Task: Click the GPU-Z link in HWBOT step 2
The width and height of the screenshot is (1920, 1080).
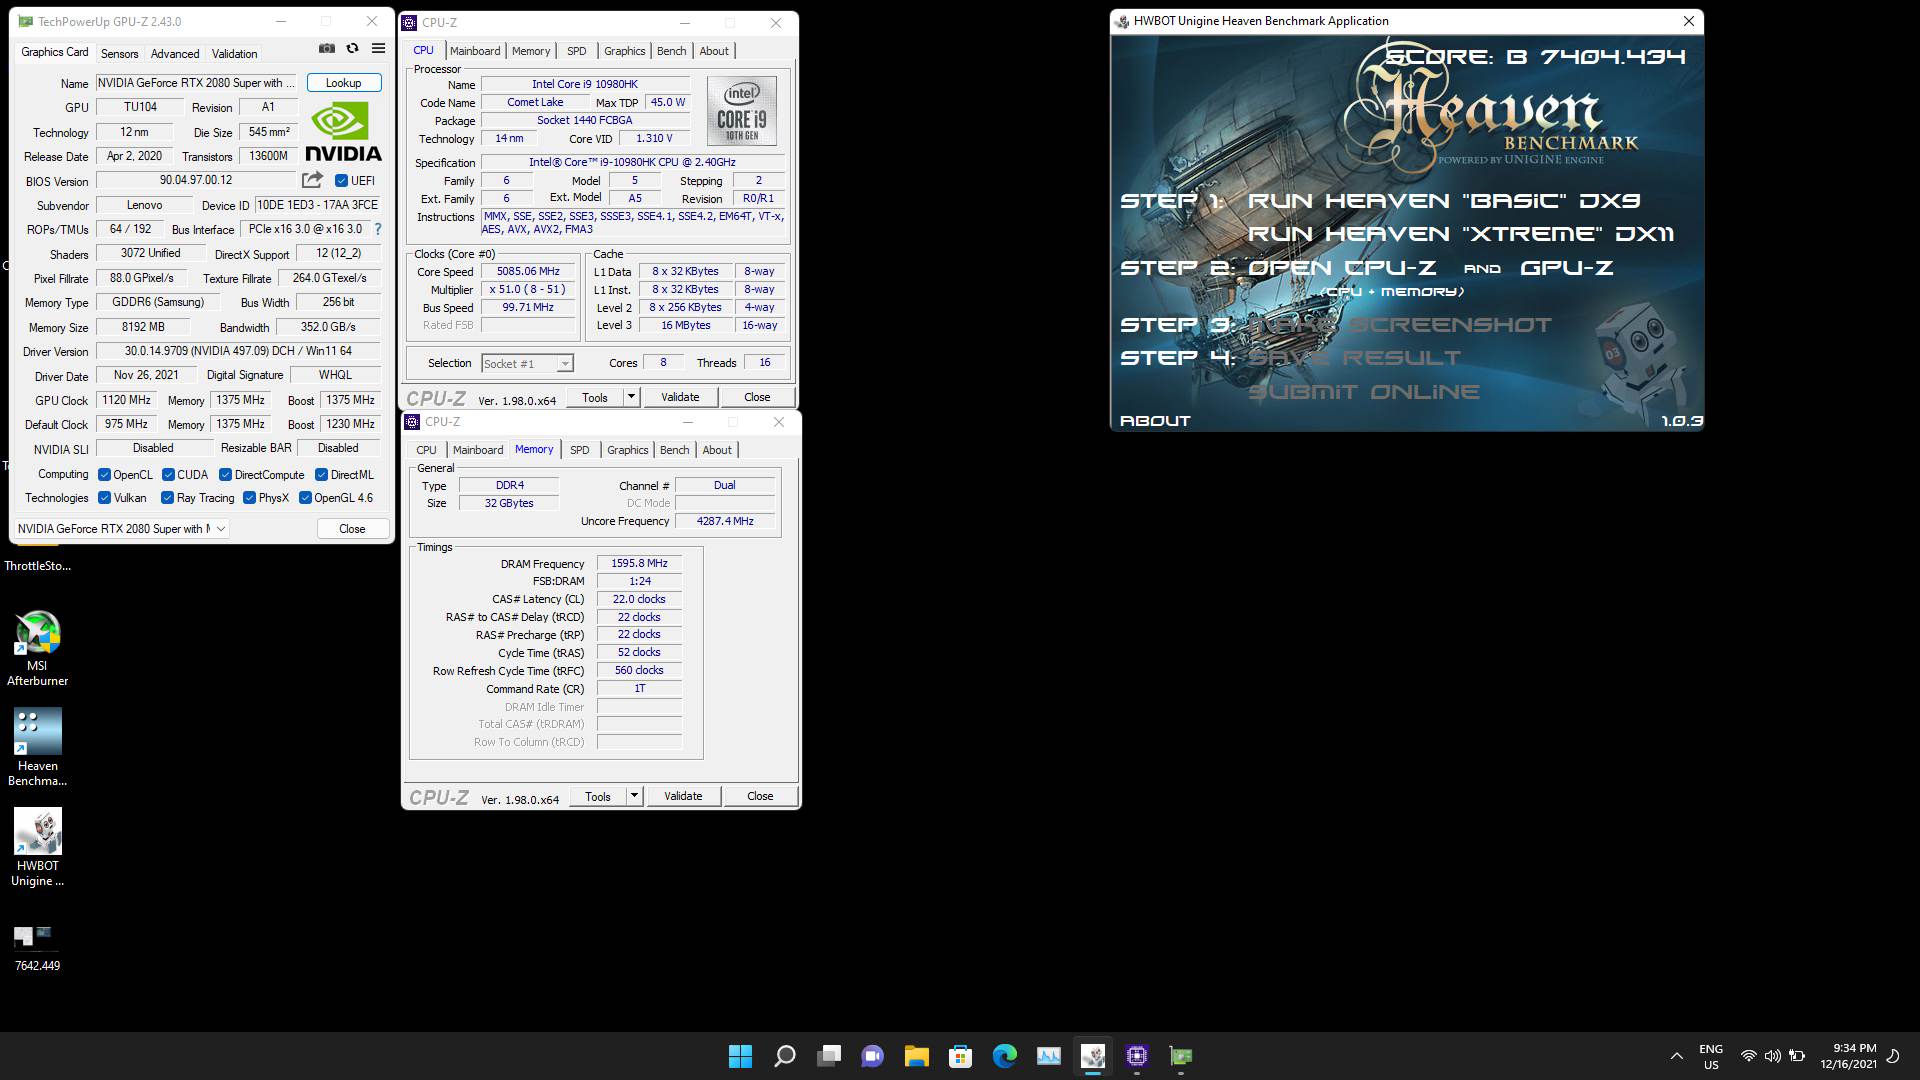Action: coord(1567,268)
